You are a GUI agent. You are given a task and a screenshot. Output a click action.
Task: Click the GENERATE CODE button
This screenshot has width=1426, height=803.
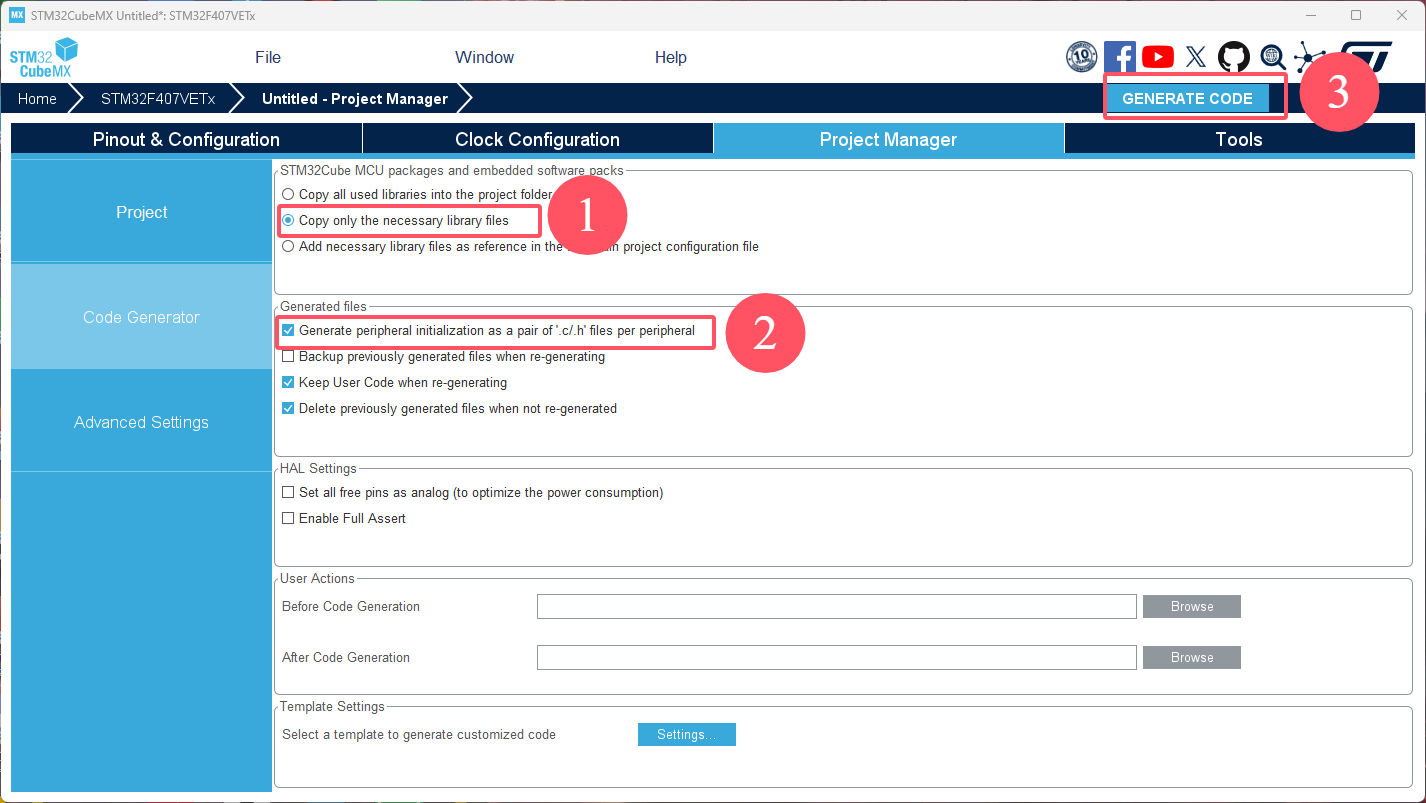pyautogui.click(x=1188, y=98)
